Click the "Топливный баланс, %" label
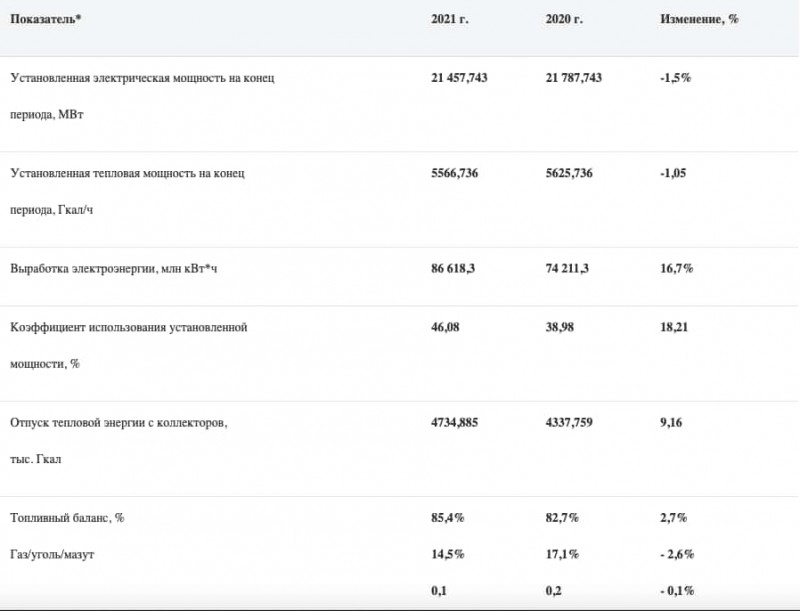This screenshot has width=800, height=611. pos(67,518)
